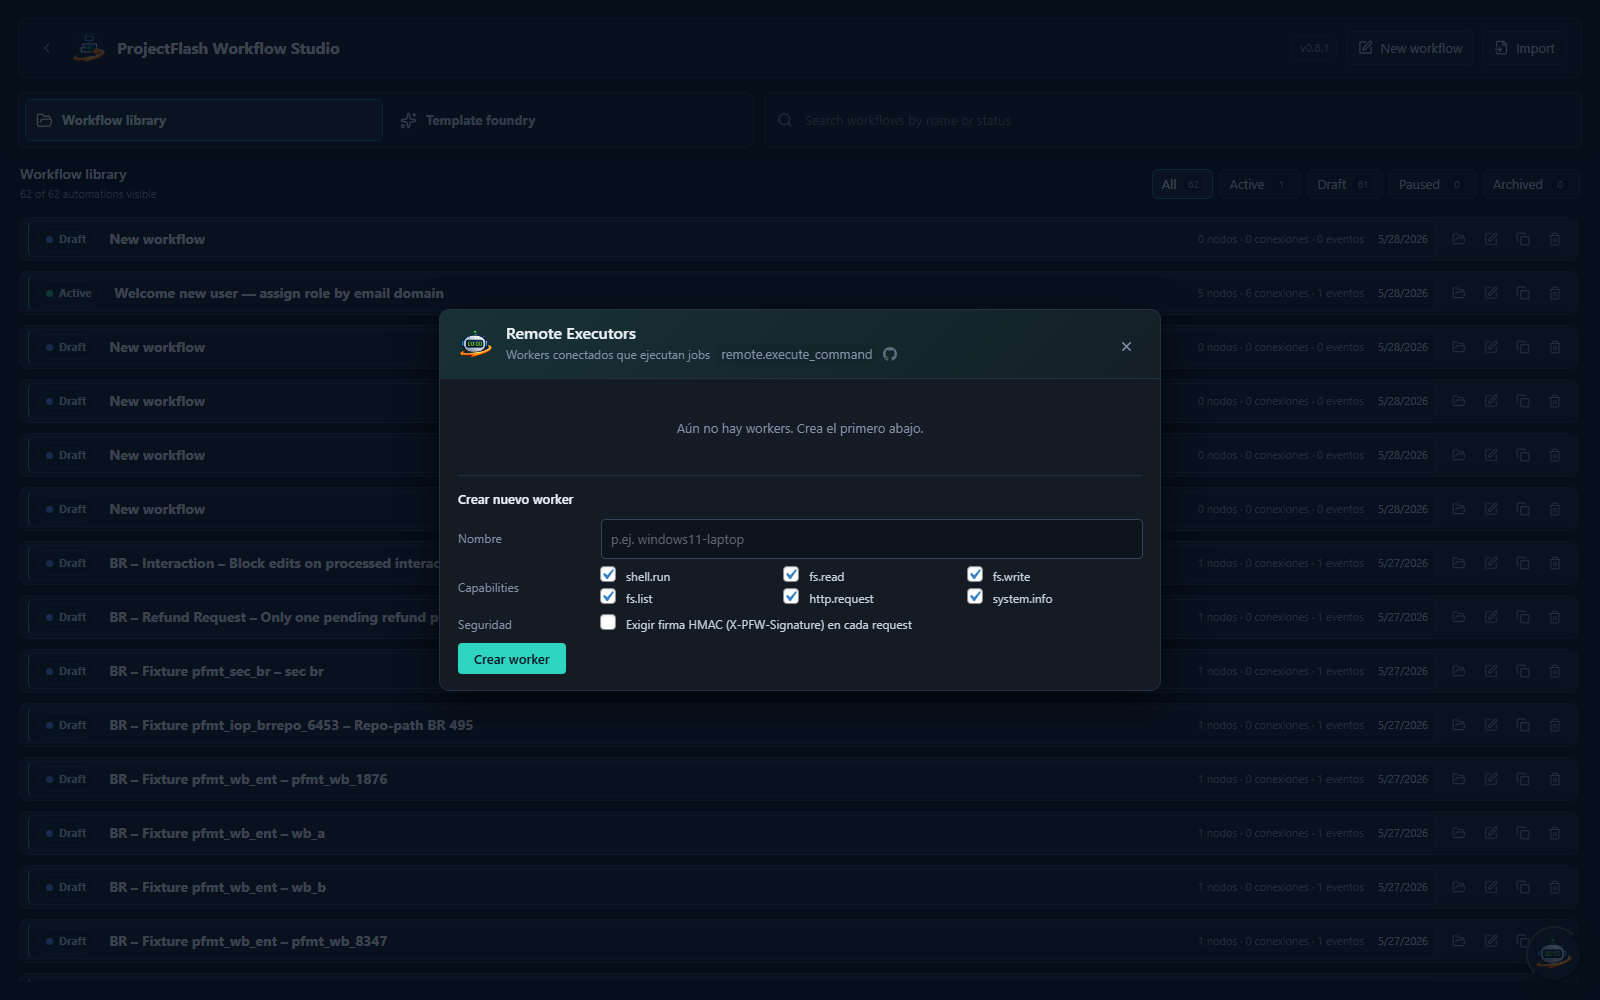Enable 'Exigir firma HMAC' security checkbox
Viewport: 1600px width, 1000px height.
click(x=608, y=622)
